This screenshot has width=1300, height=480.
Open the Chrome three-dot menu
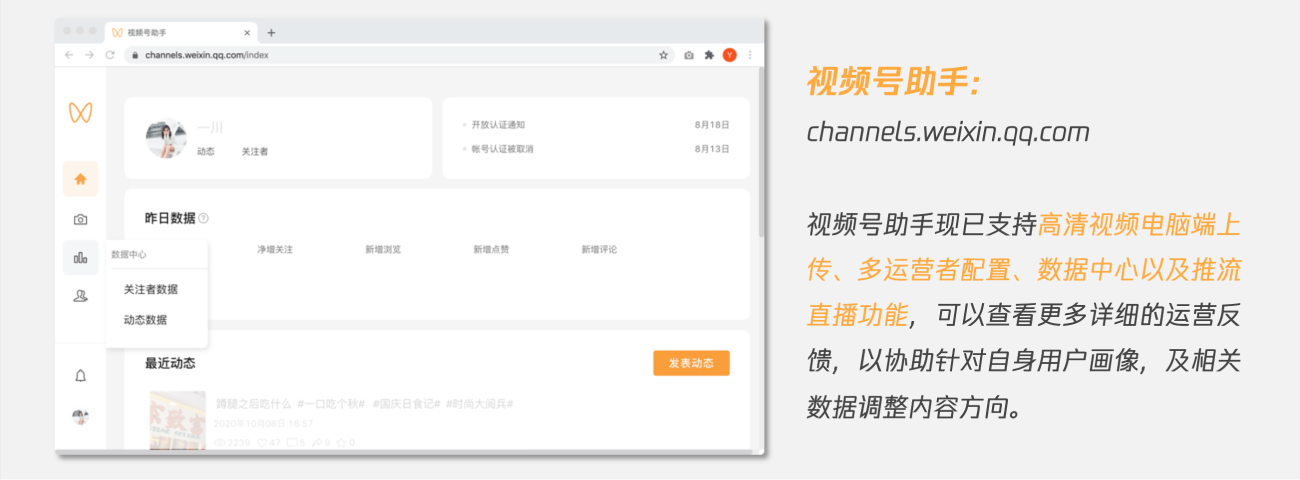750,55
